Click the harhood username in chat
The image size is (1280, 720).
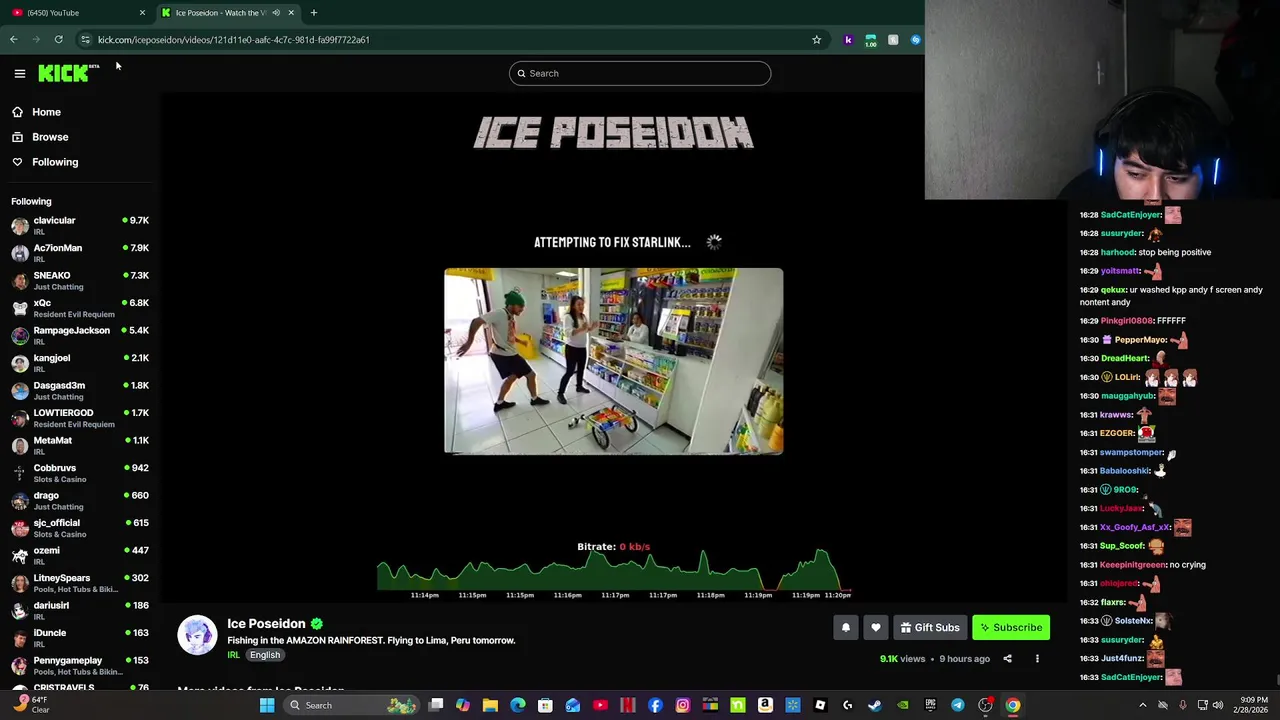1117,253
